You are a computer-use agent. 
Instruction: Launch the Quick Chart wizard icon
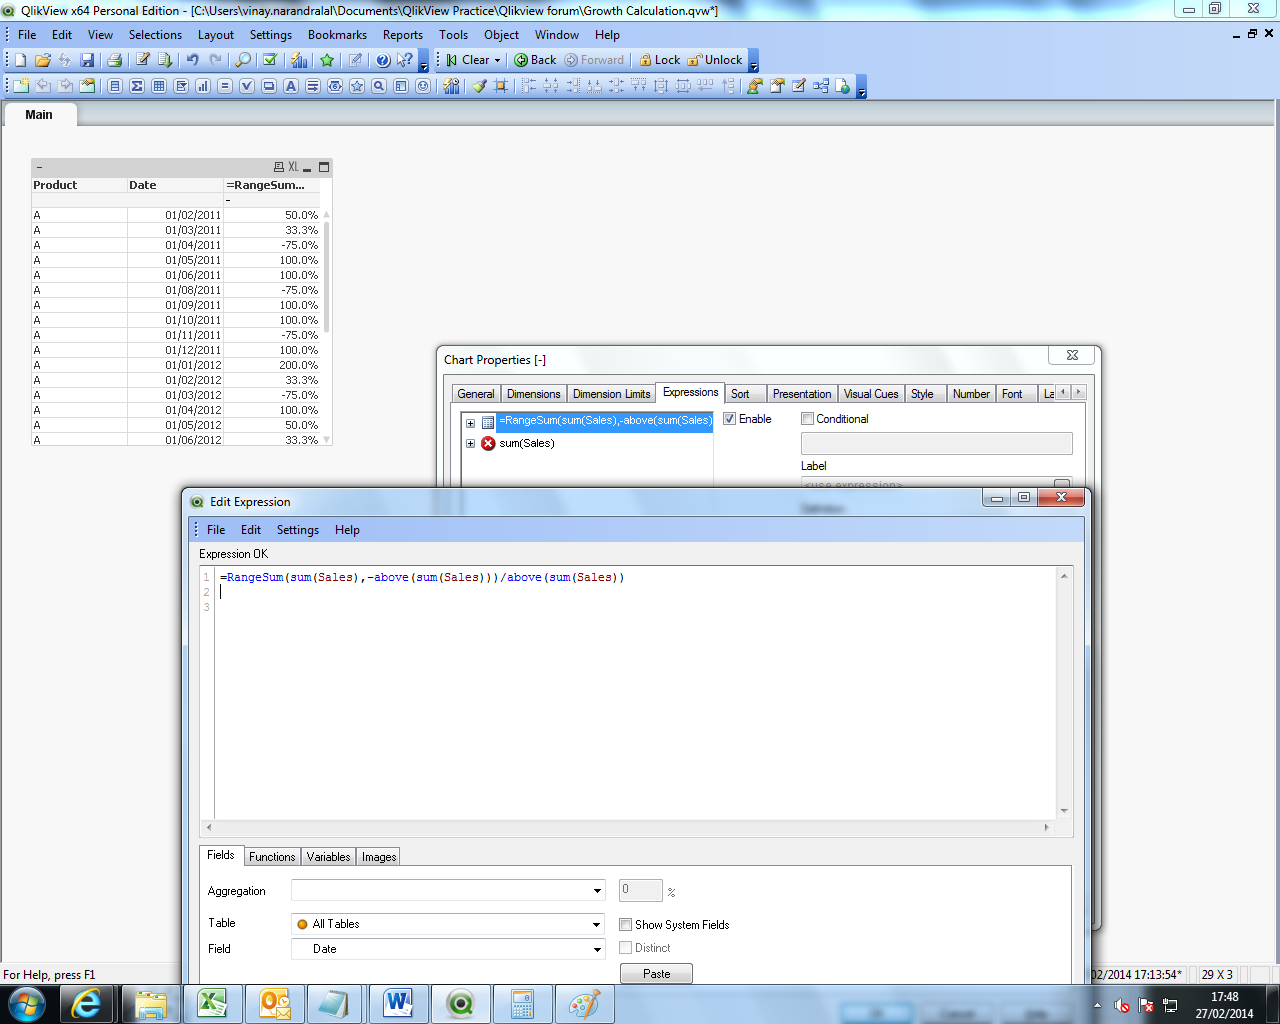tap(299, 60)
